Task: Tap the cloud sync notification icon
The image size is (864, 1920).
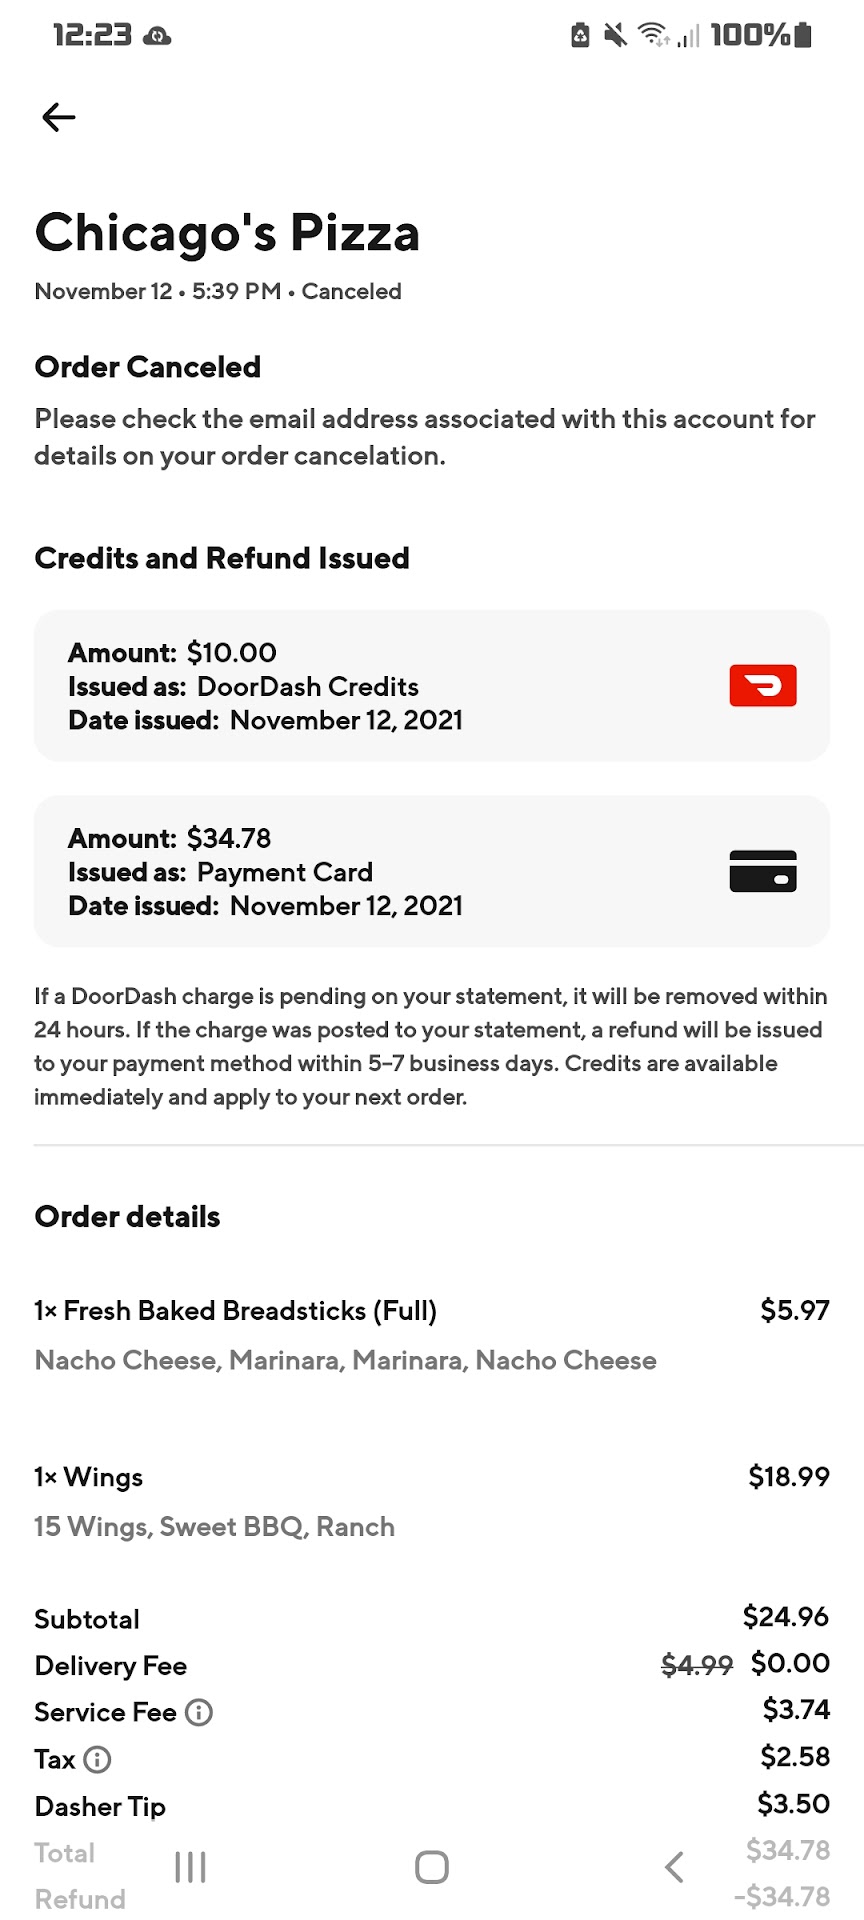Action: point(157,37)
